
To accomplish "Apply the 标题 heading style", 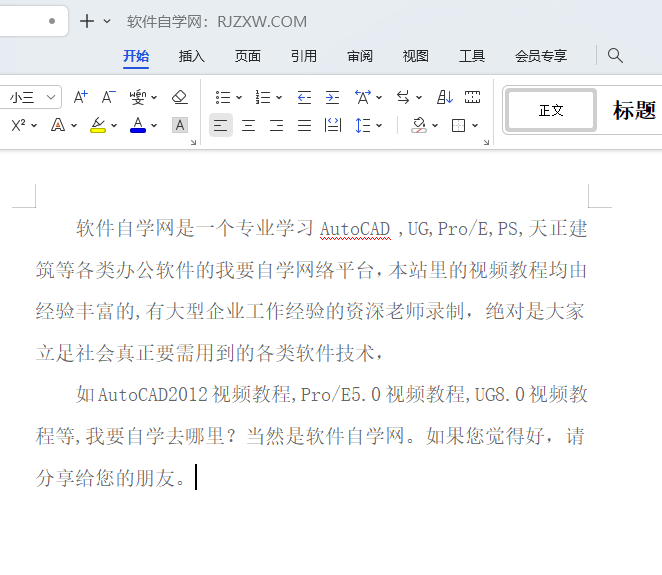I will (635, 111).
